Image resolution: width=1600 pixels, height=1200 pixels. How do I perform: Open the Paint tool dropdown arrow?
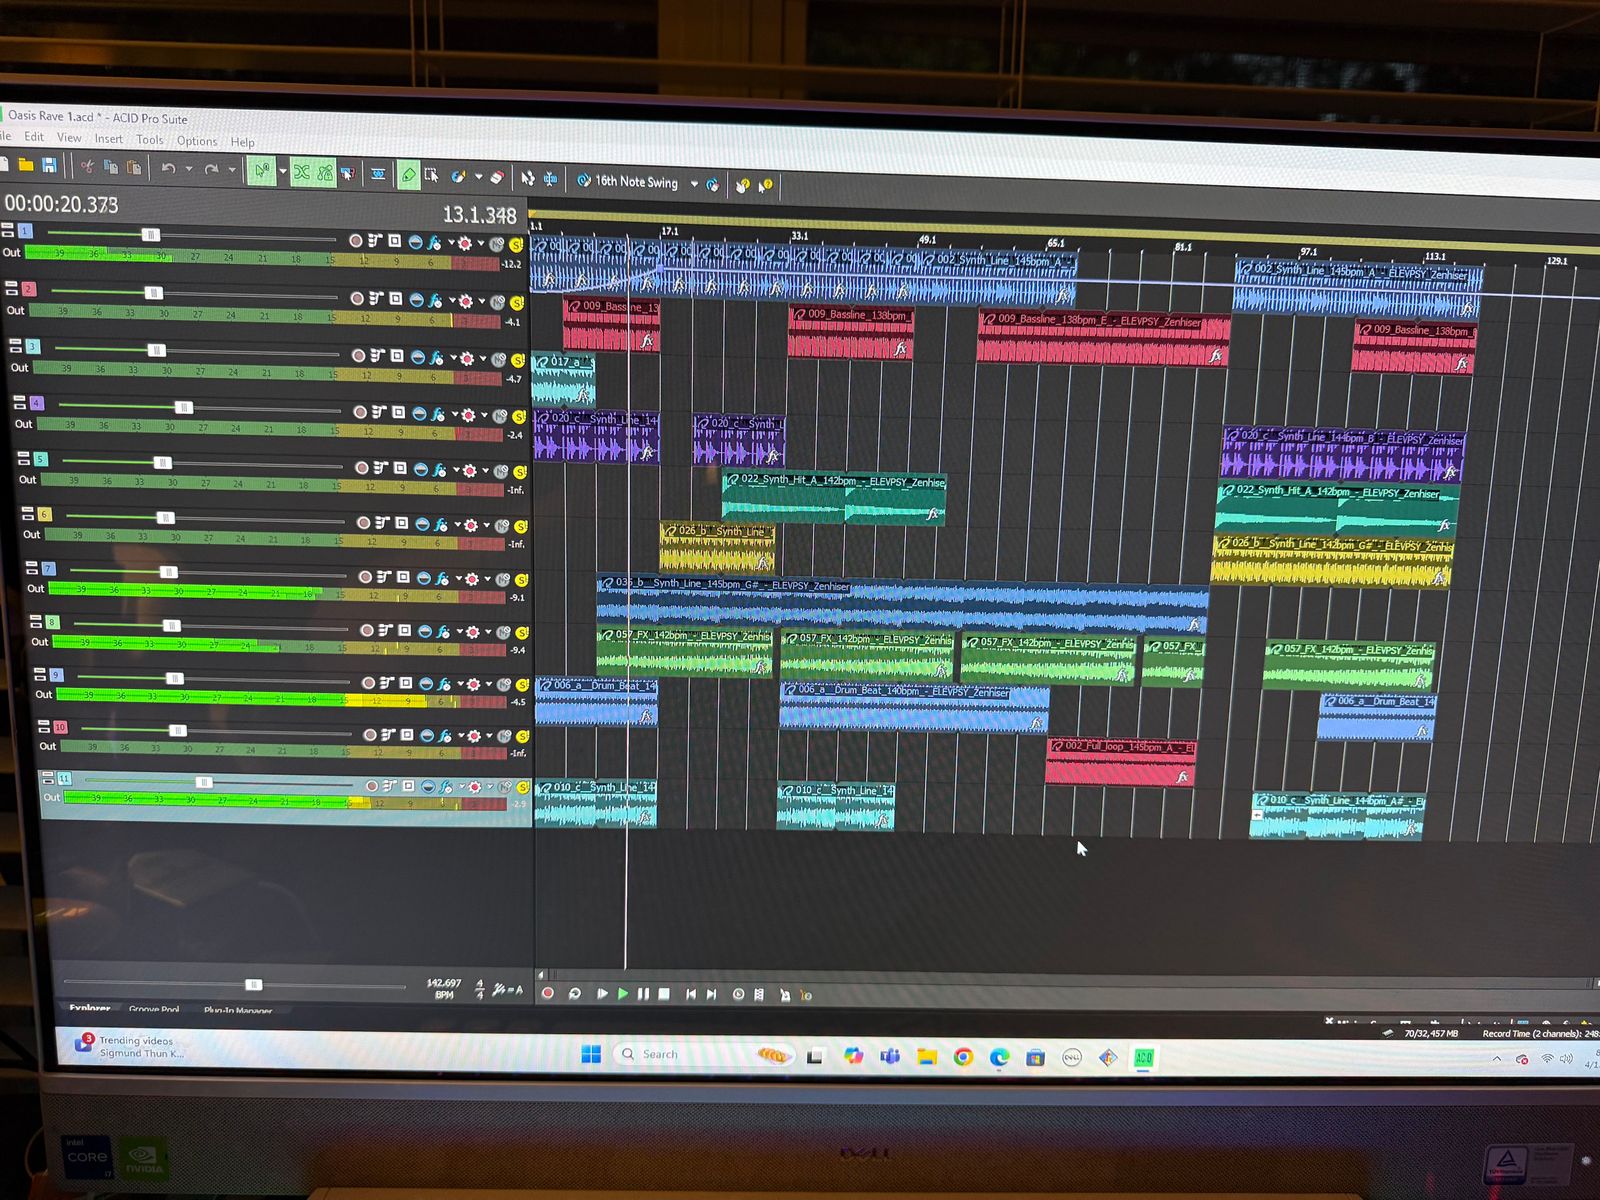[479, 177]
